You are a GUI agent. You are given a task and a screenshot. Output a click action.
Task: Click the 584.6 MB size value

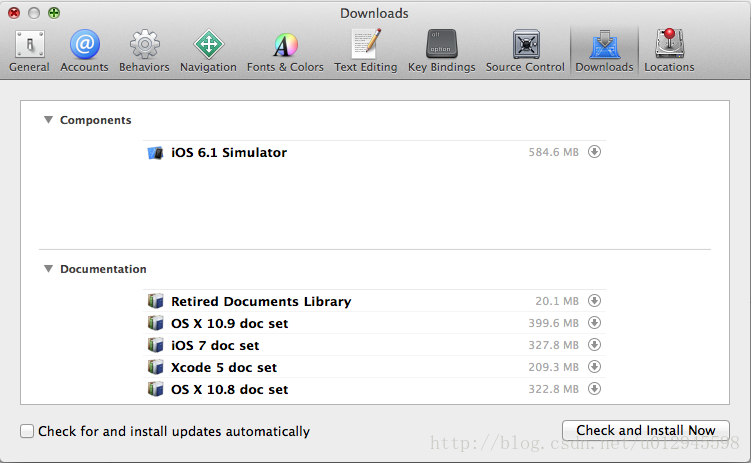tap(553, 152)
